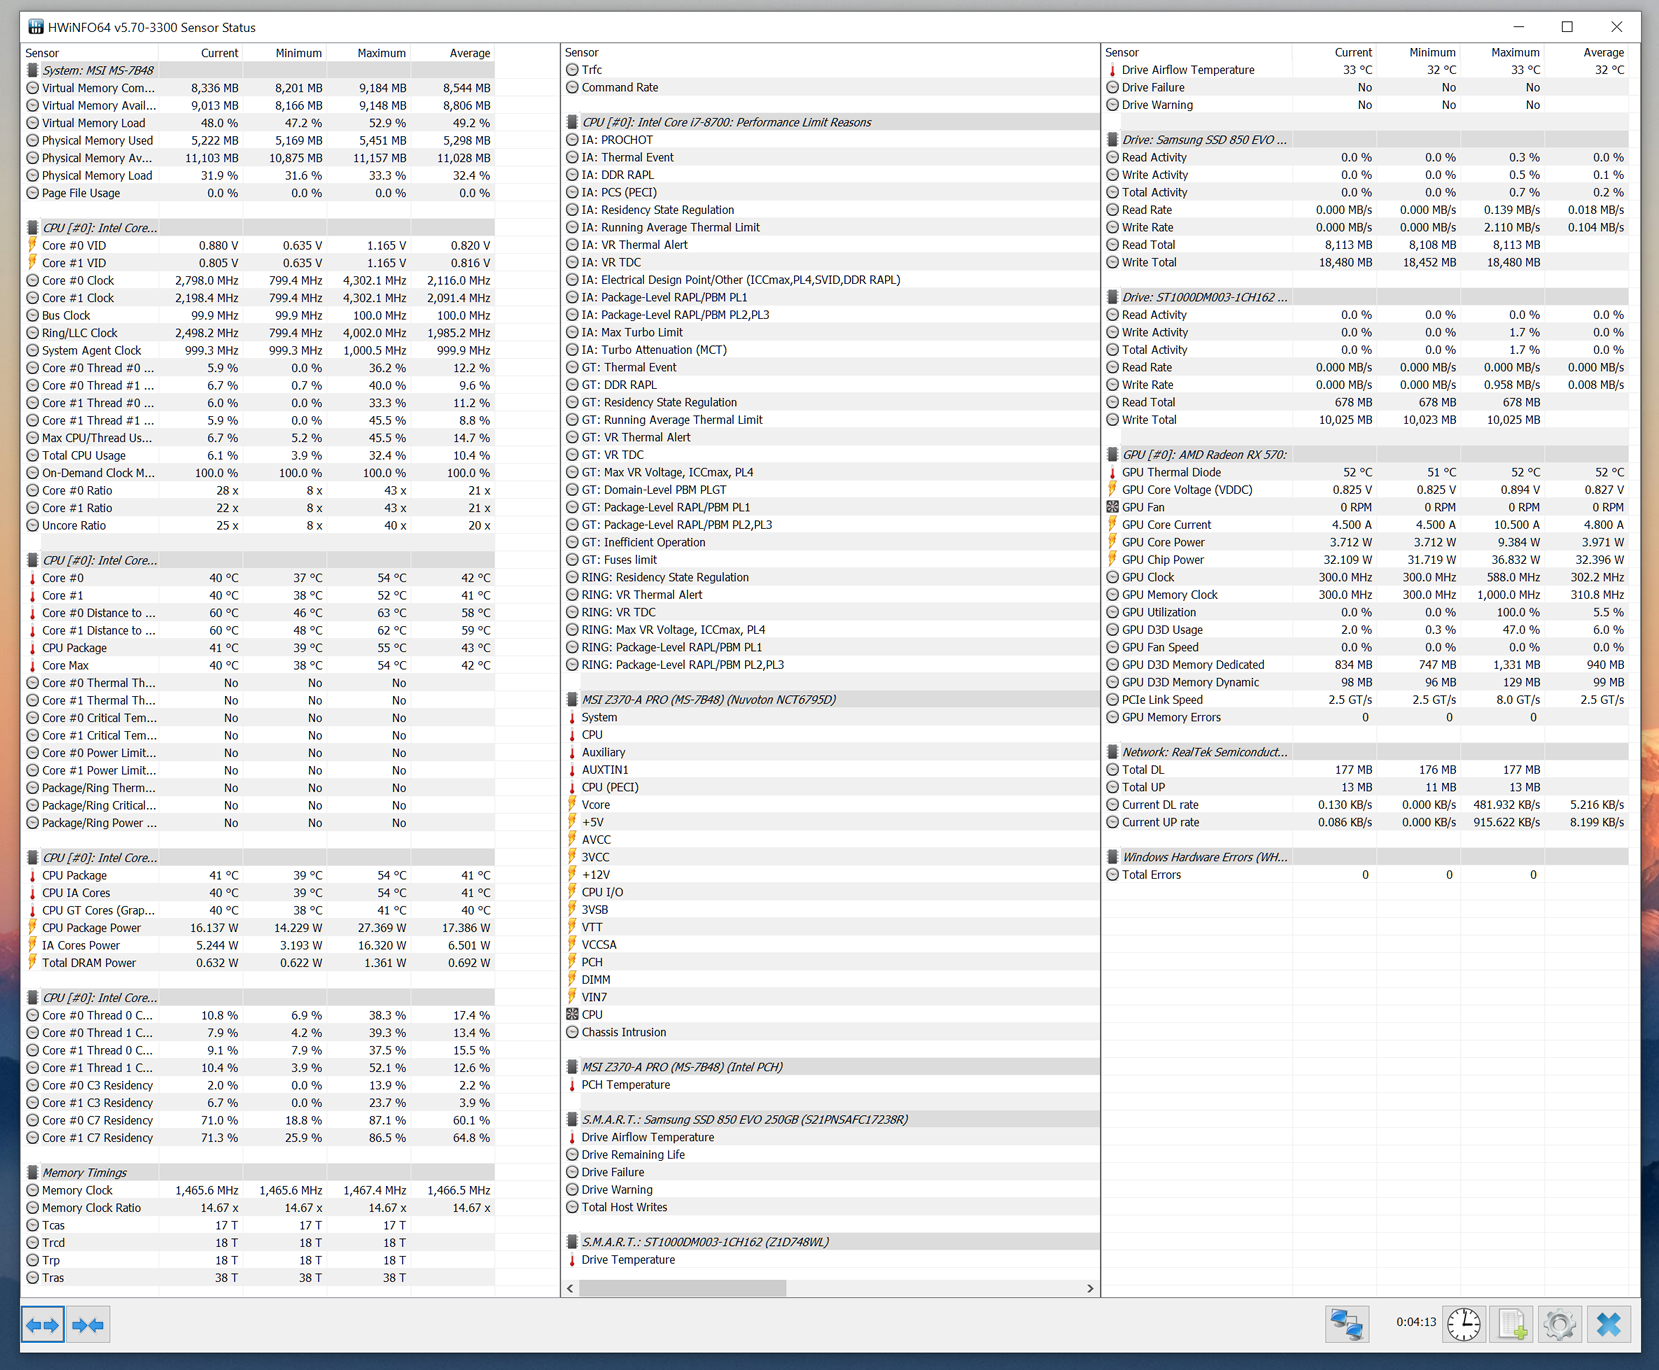Click the Maximum column header in left panel

[381, 53]
